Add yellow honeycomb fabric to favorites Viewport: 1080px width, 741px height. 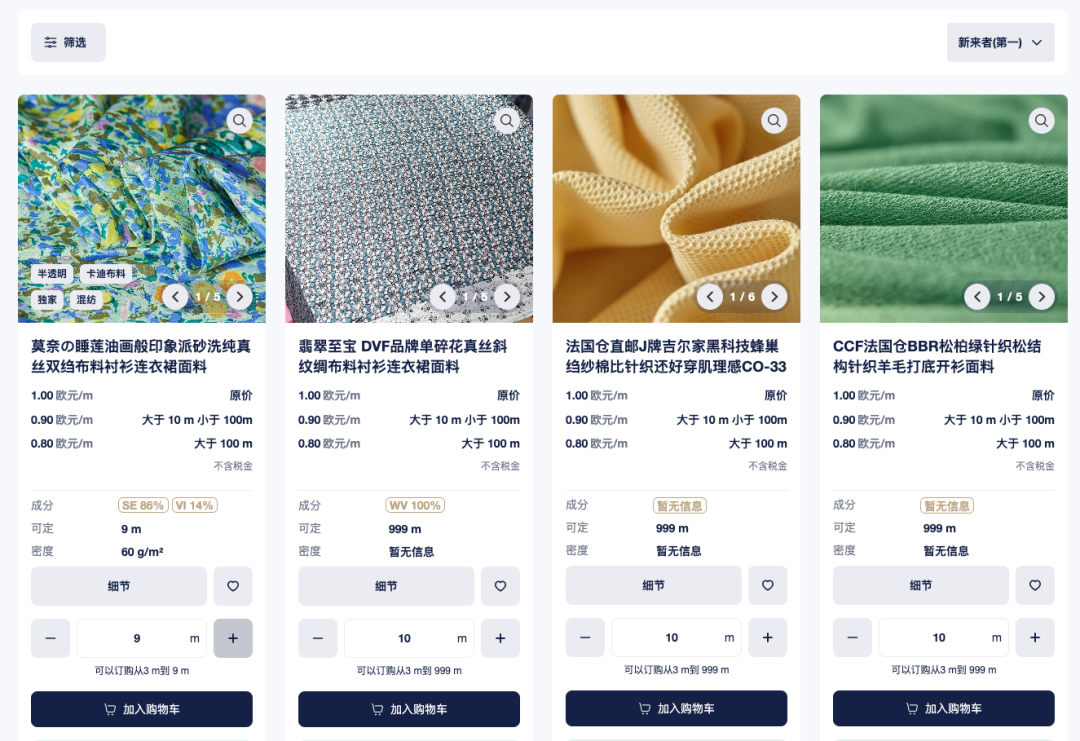pos(767,585)
